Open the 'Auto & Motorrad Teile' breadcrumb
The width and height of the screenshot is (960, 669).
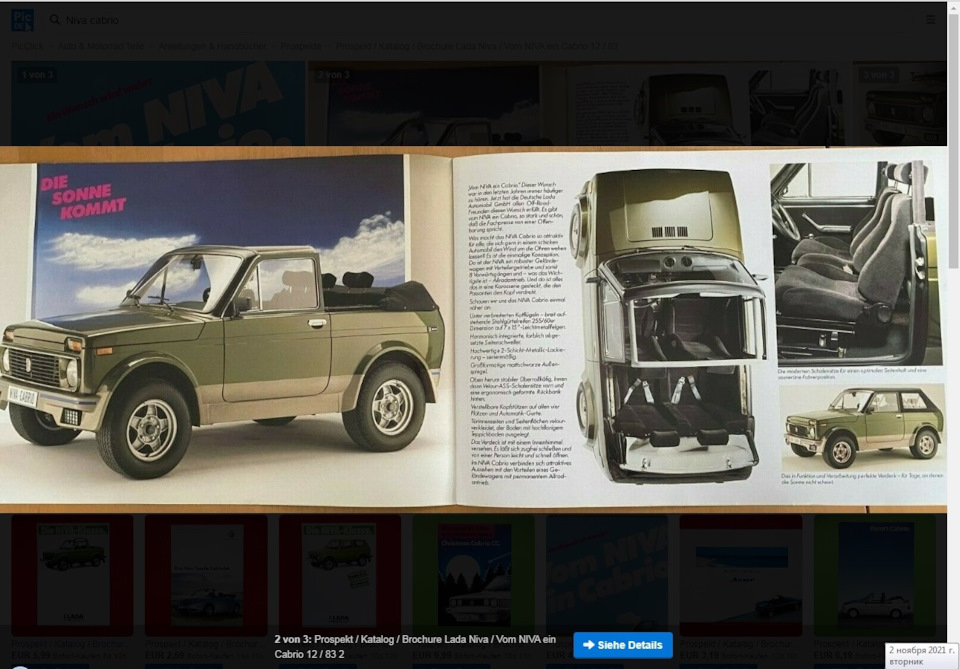101,46
